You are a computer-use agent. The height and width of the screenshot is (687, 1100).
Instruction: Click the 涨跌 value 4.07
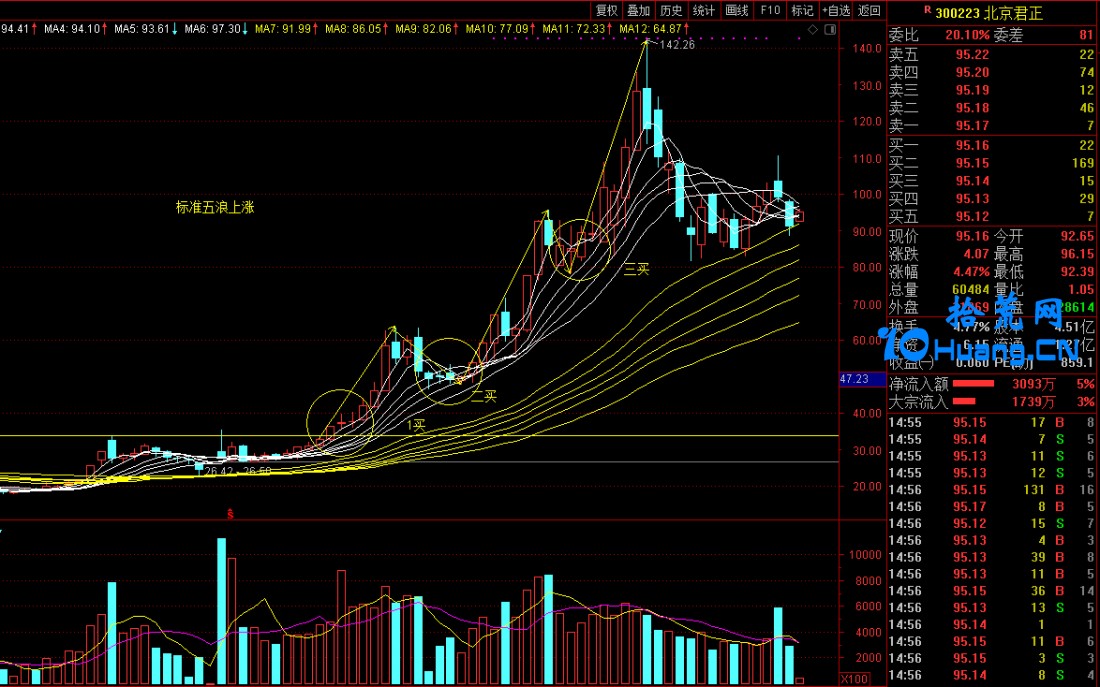pos(976,254)
